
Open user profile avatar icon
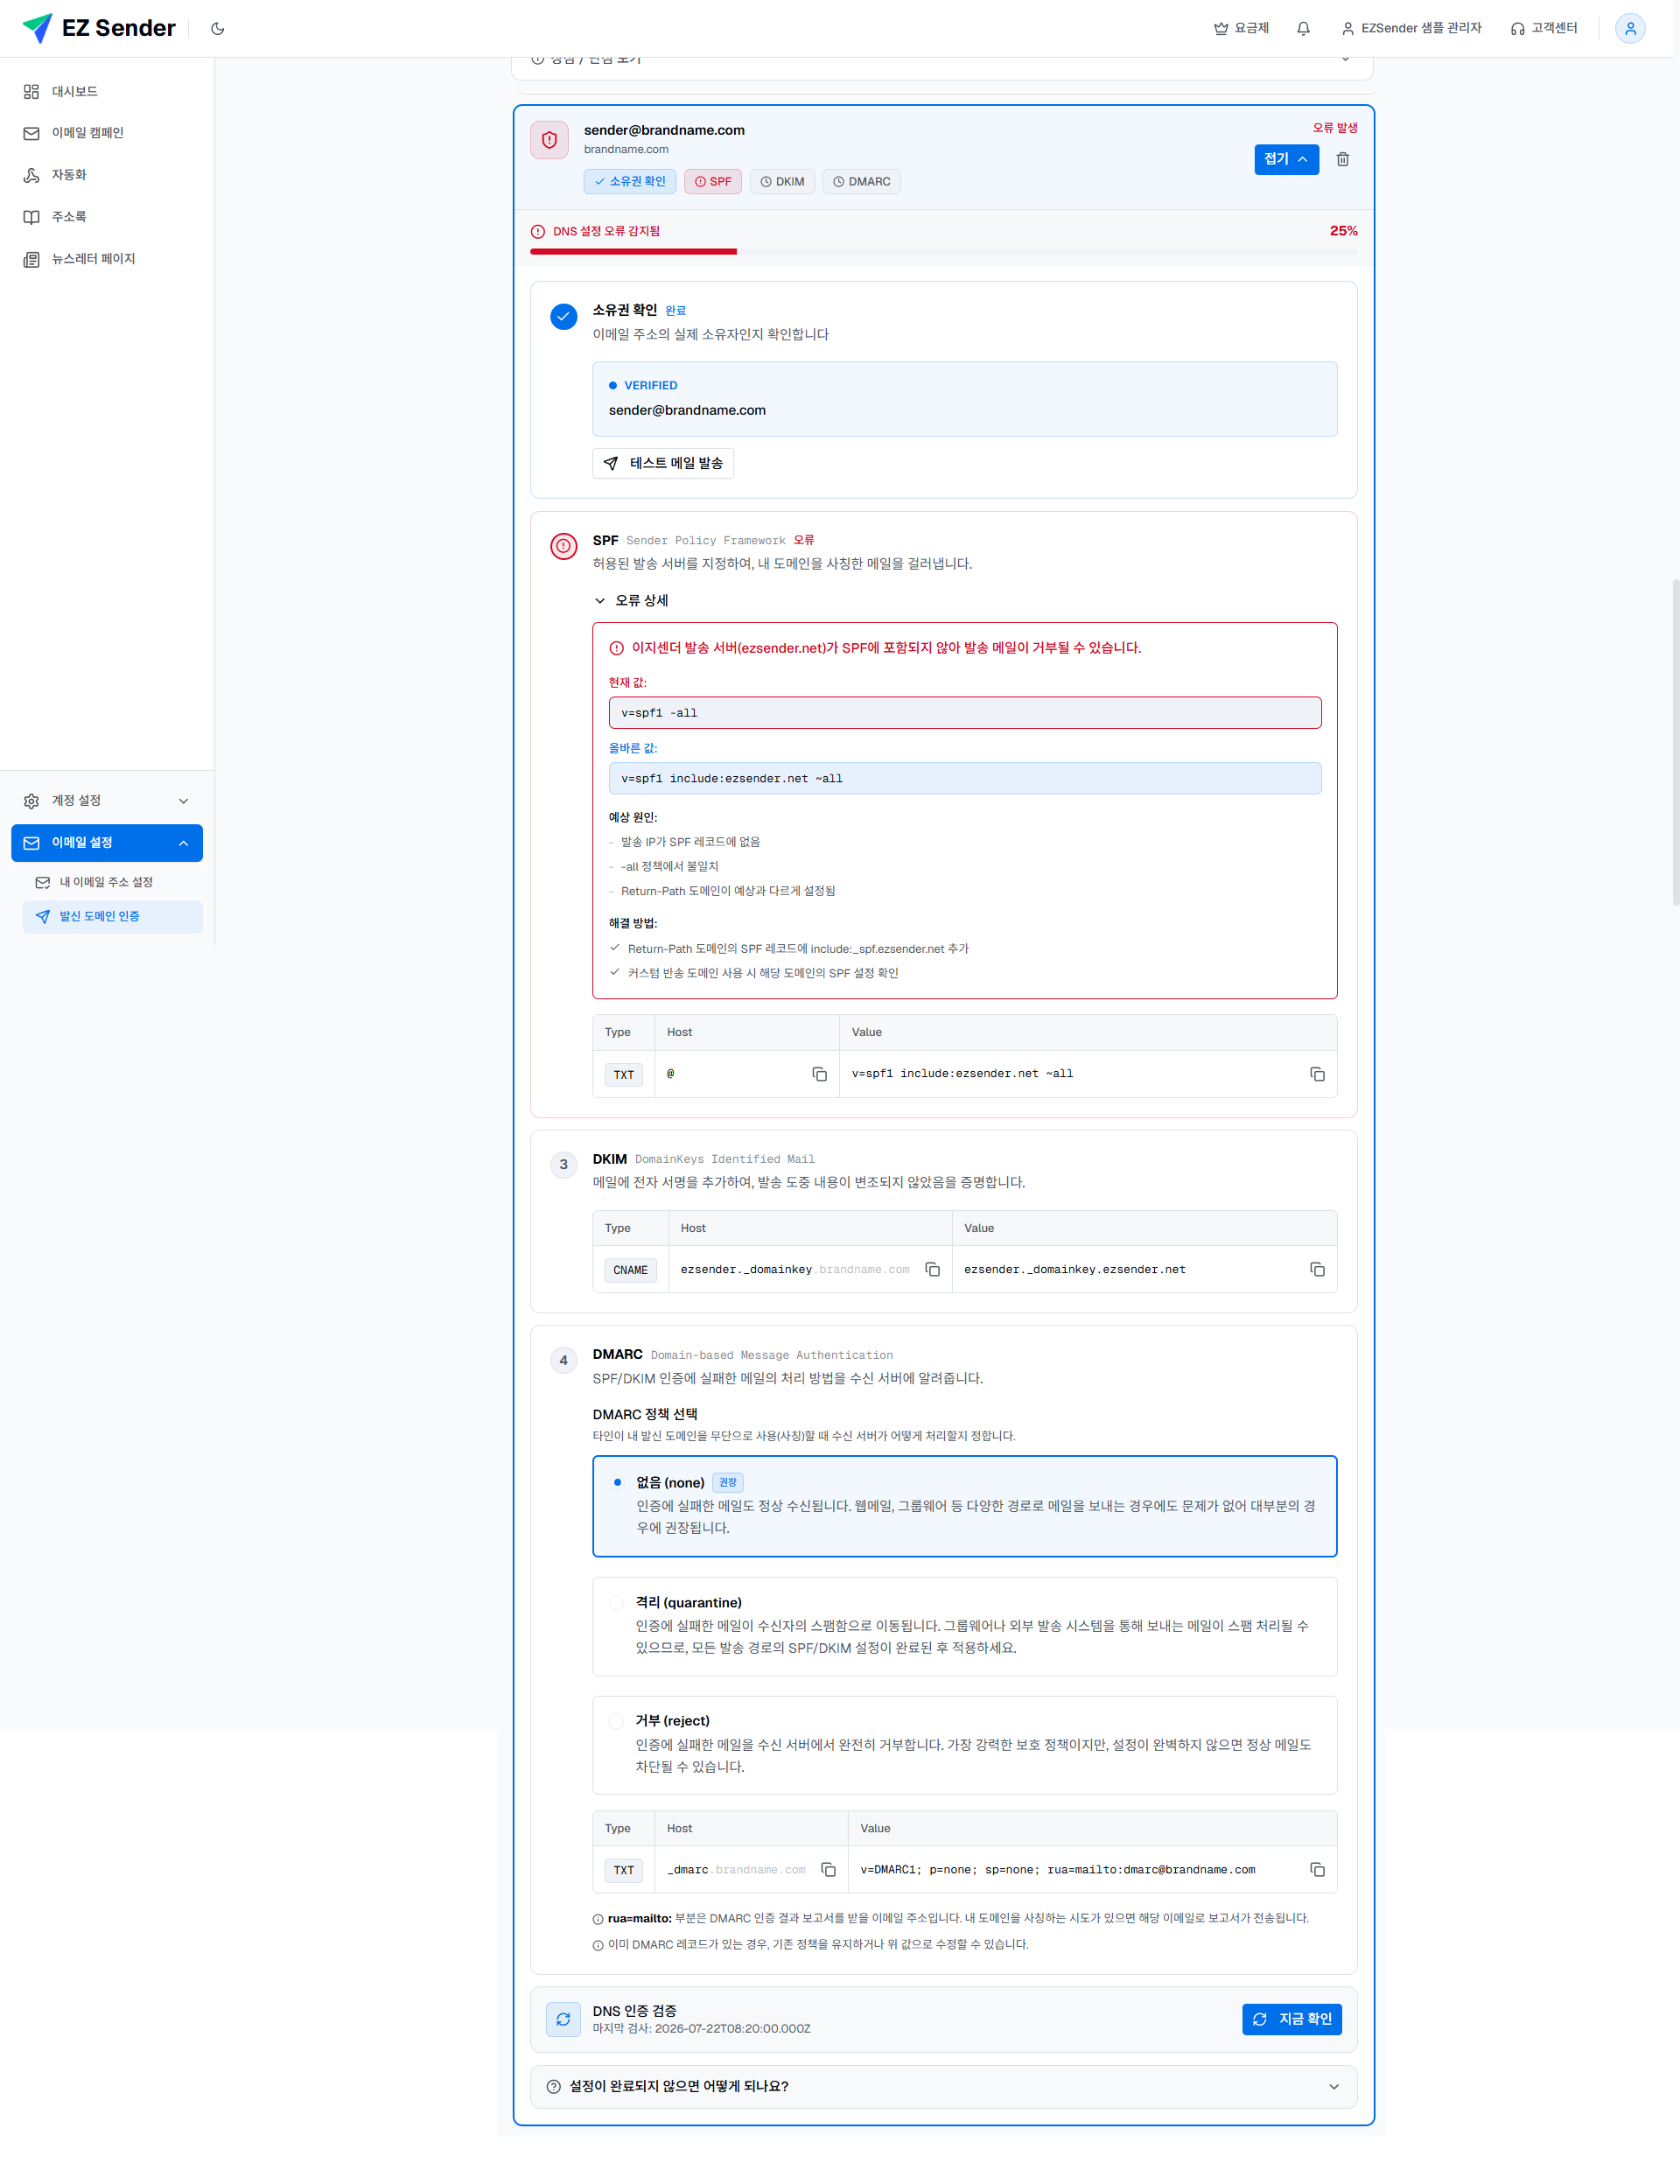1630,29
